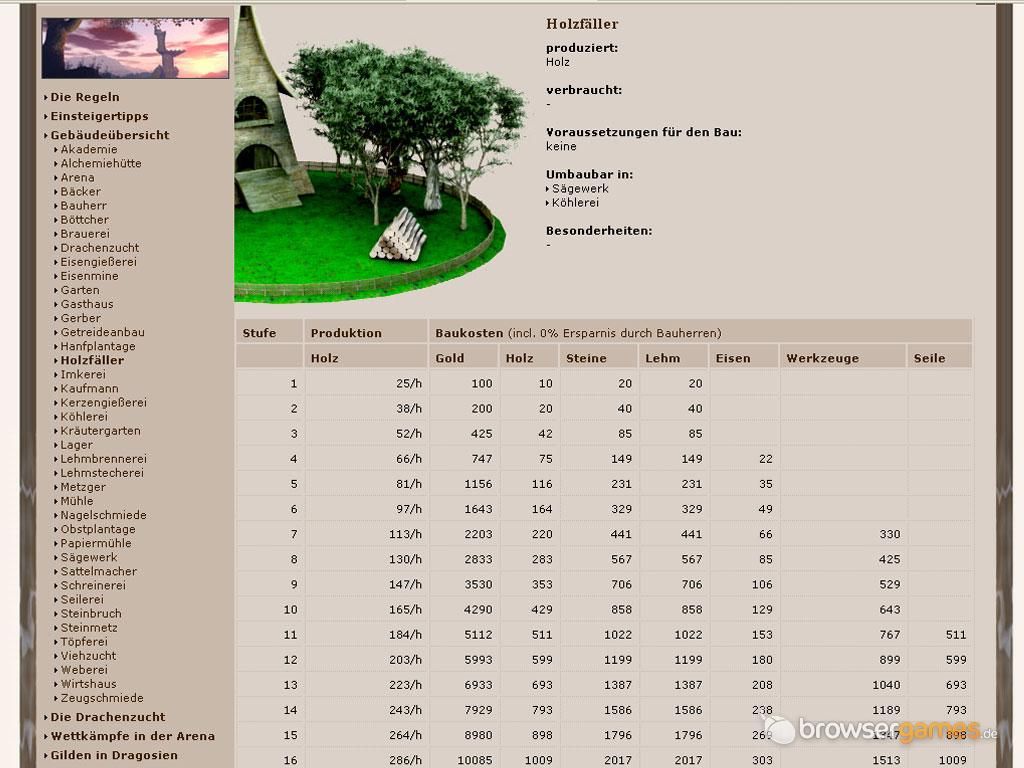View Getreideanbau building details
The image size is (1024, 768).
(103, 332)
